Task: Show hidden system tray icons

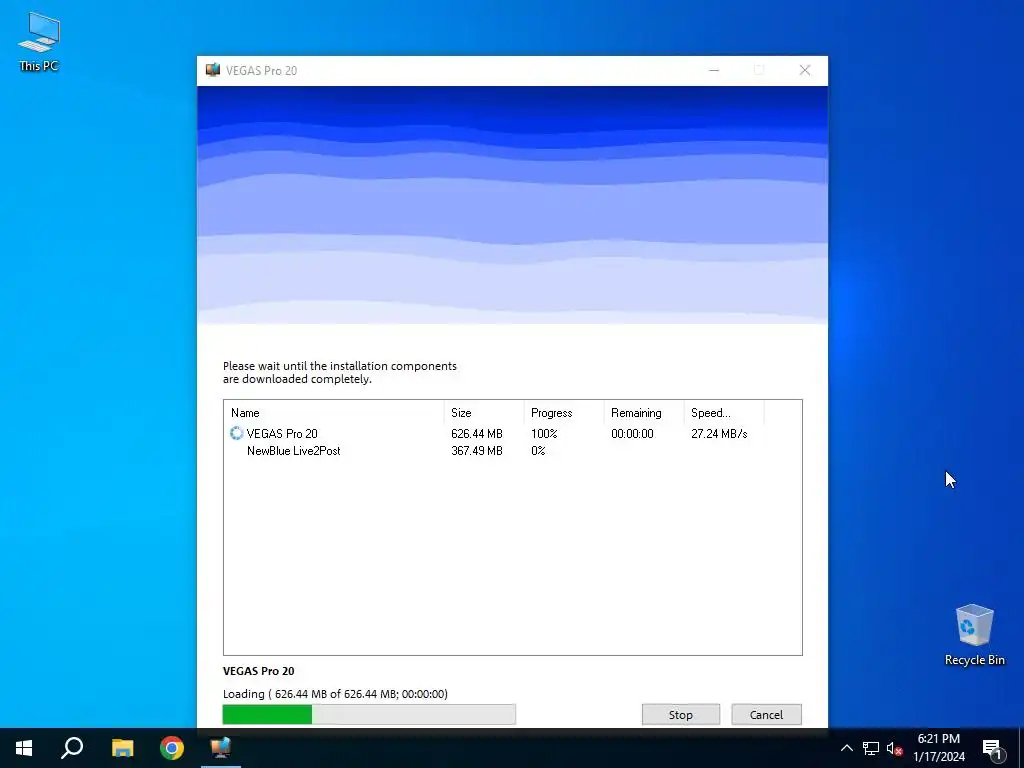Action: coord(846,748)
